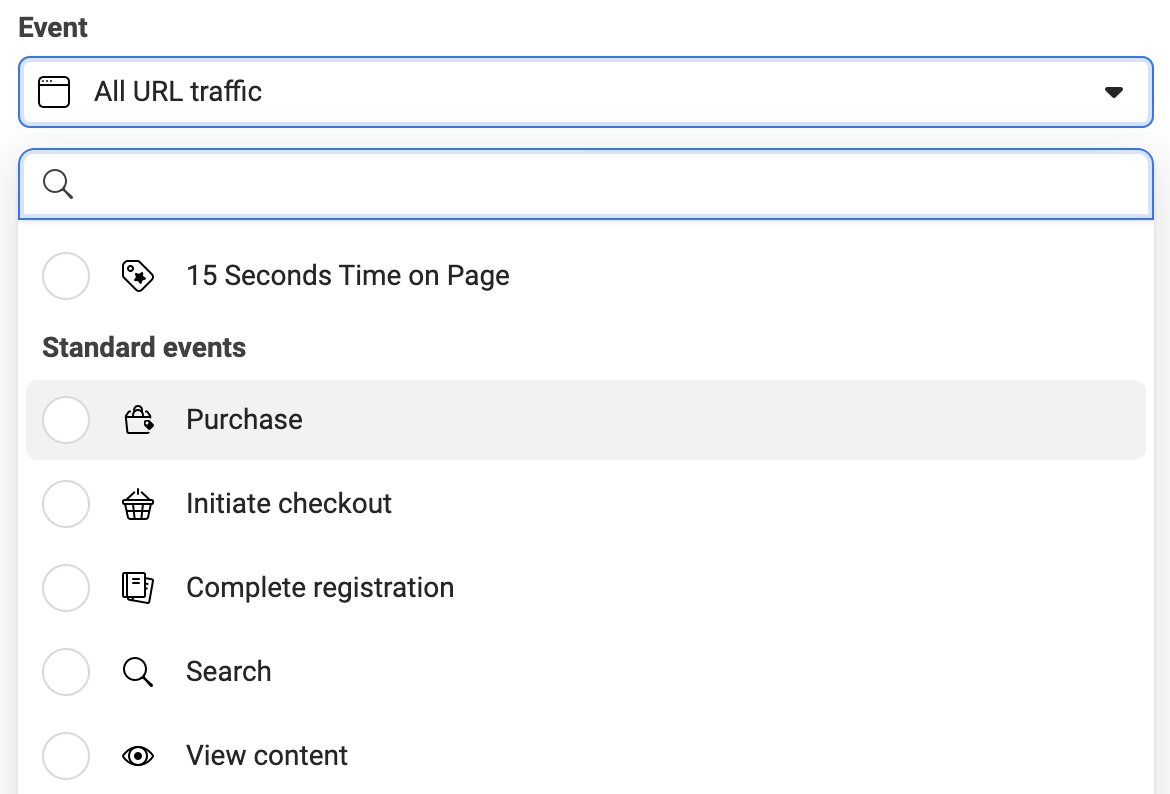Expand the Event dropdown field
Screen dimensions: 1170x794
(x=585, y=91)
